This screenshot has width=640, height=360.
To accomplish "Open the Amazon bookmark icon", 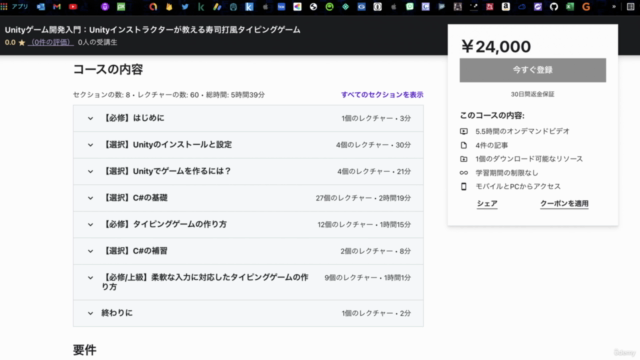I will tap(506, 7).
